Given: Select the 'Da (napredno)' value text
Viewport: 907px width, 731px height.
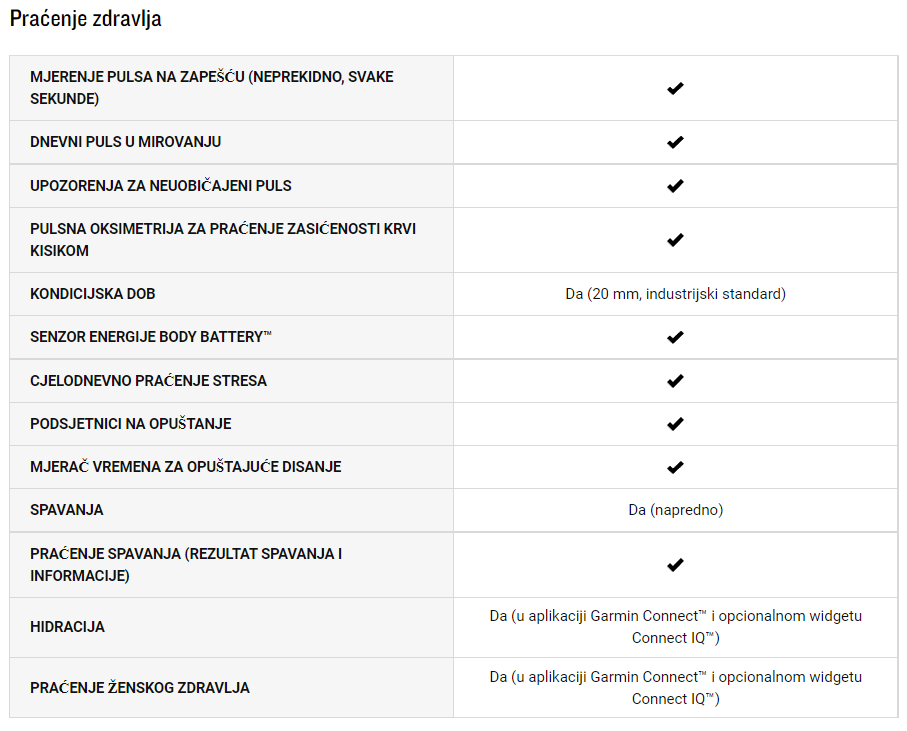Looking at the screenshot, I should tap(676, 510).
